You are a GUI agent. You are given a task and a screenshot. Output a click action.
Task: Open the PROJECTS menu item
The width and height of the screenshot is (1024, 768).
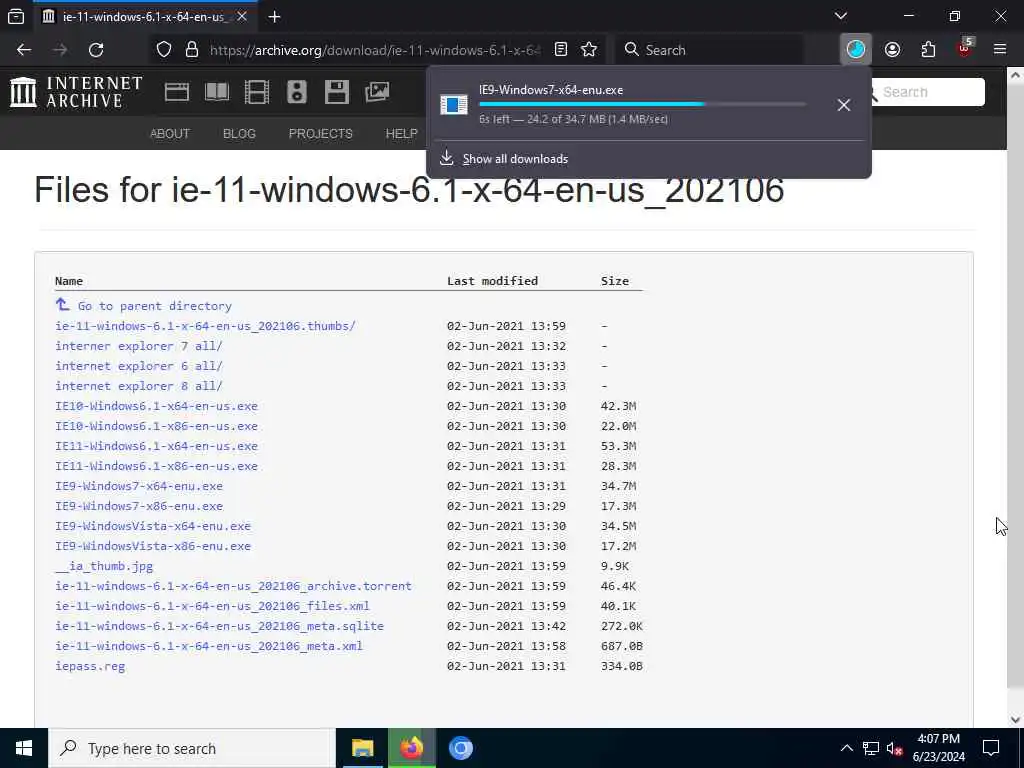pyautogui.click(x=321, y=133)
